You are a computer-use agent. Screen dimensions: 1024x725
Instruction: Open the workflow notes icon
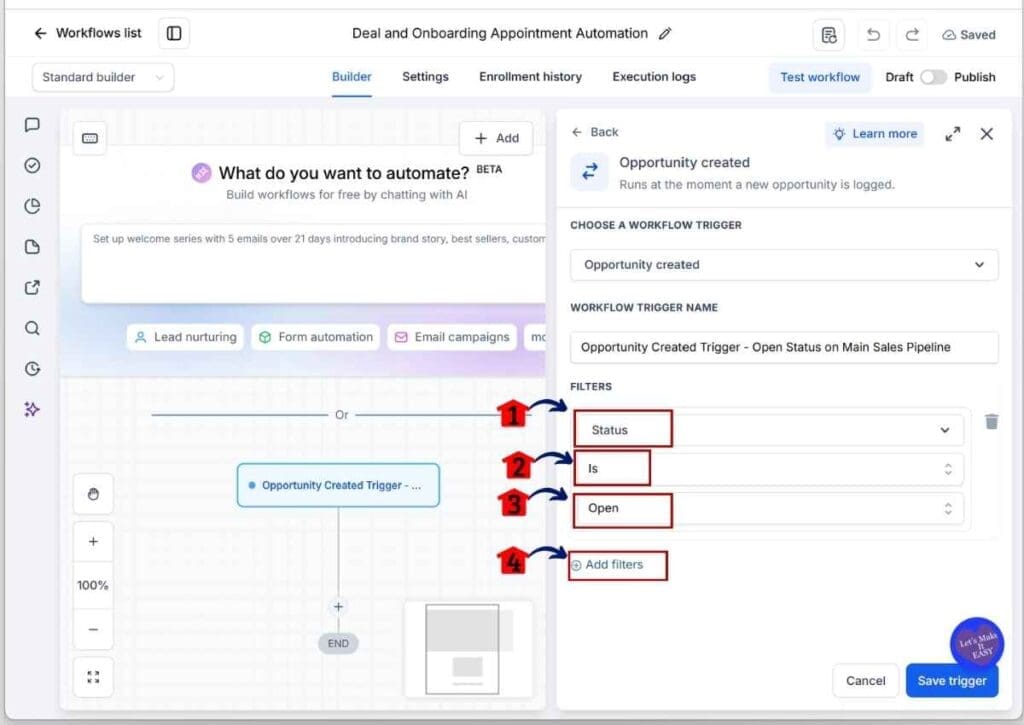tap(829, 35)
